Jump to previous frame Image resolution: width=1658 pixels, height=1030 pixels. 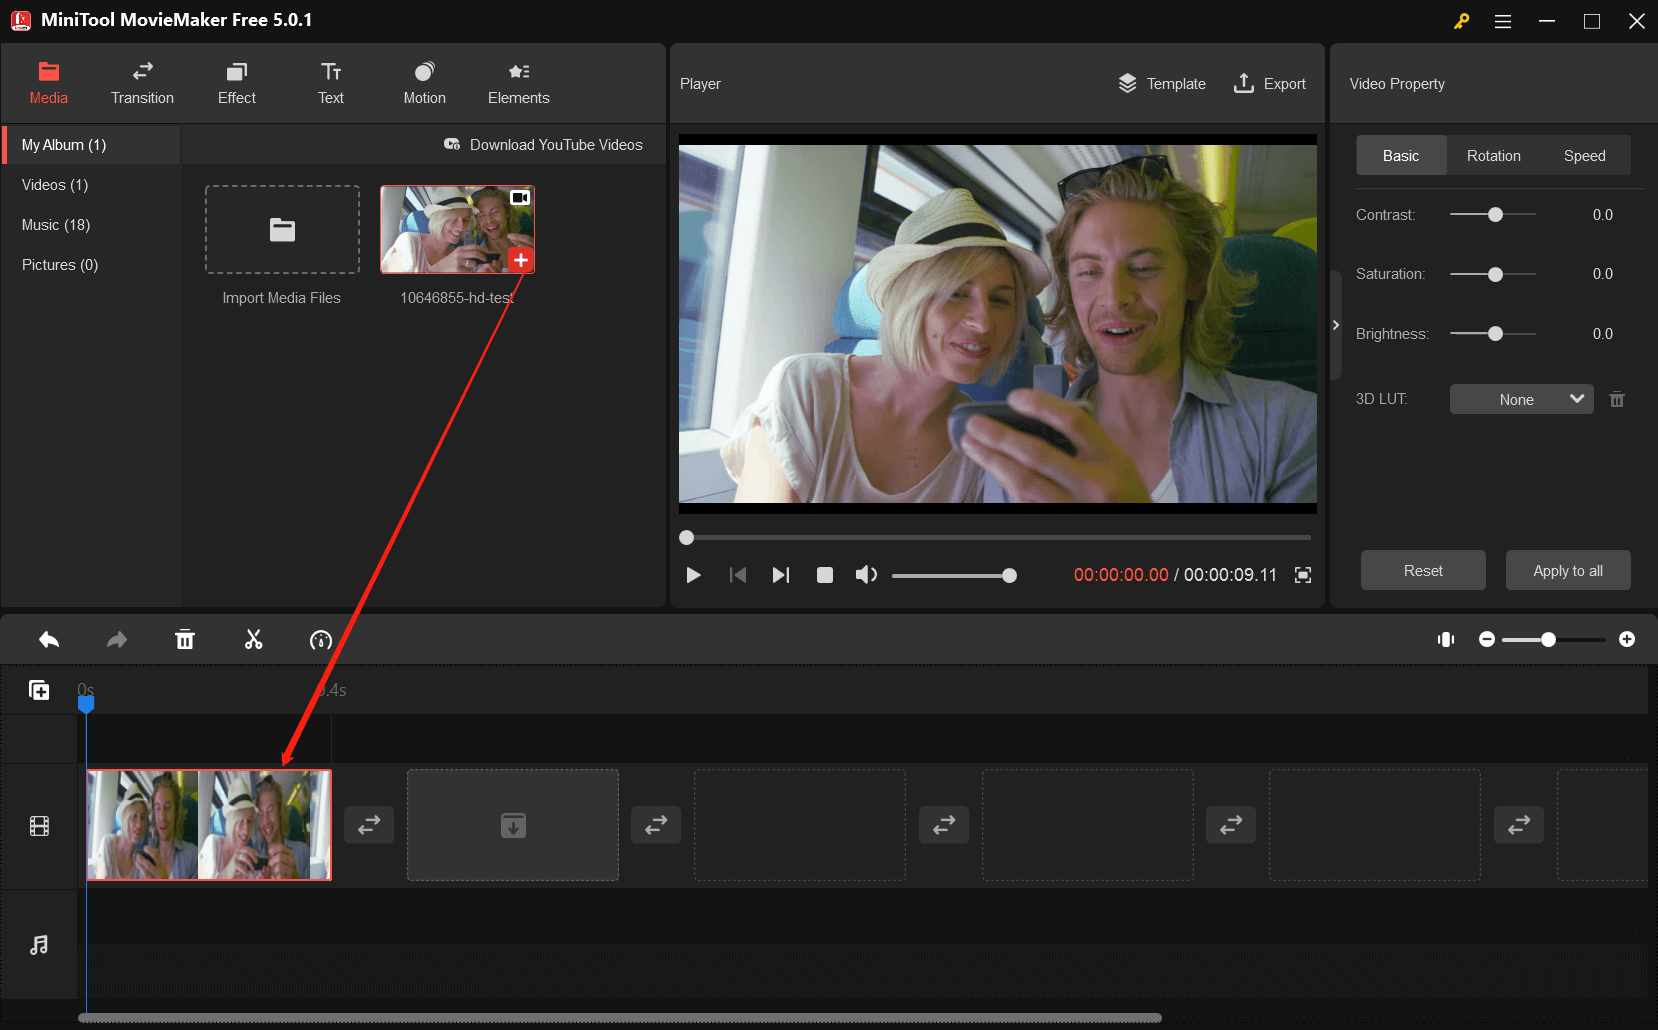coord(738,575)
